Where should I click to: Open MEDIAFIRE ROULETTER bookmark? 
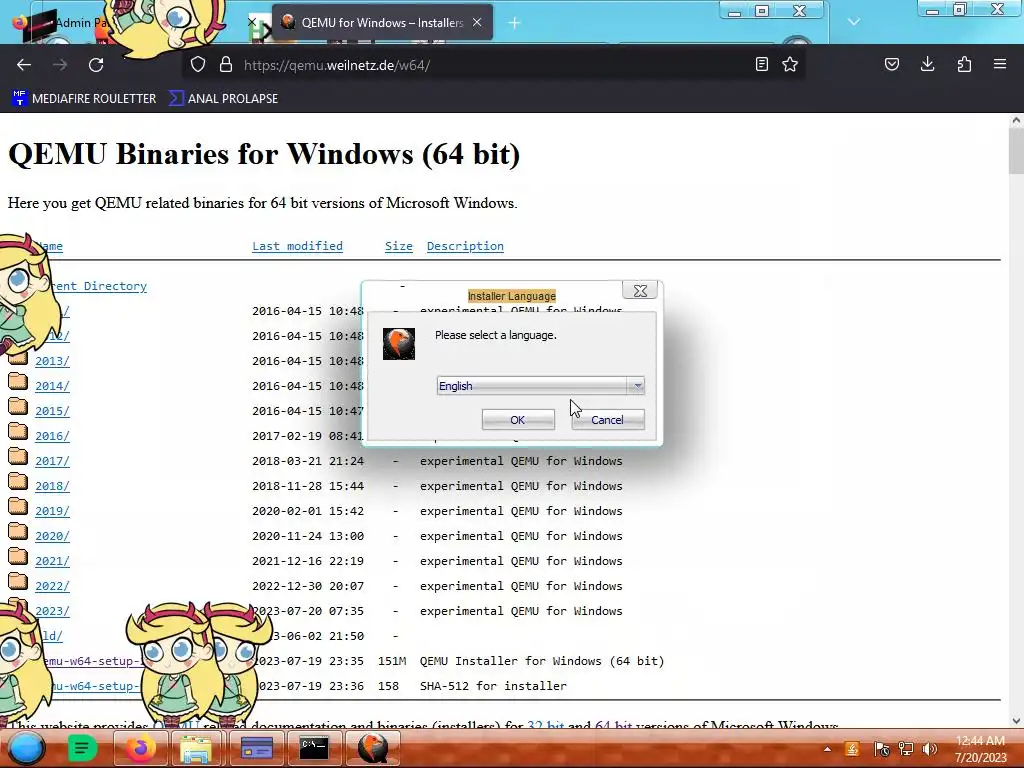click(x=84, y=99)
